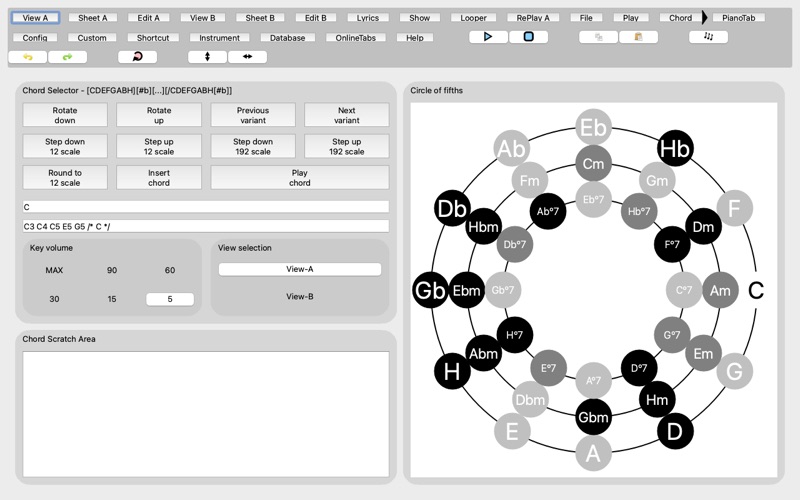Set key volume to 30
Screen dimensions: 800x500
click(54, 299)
